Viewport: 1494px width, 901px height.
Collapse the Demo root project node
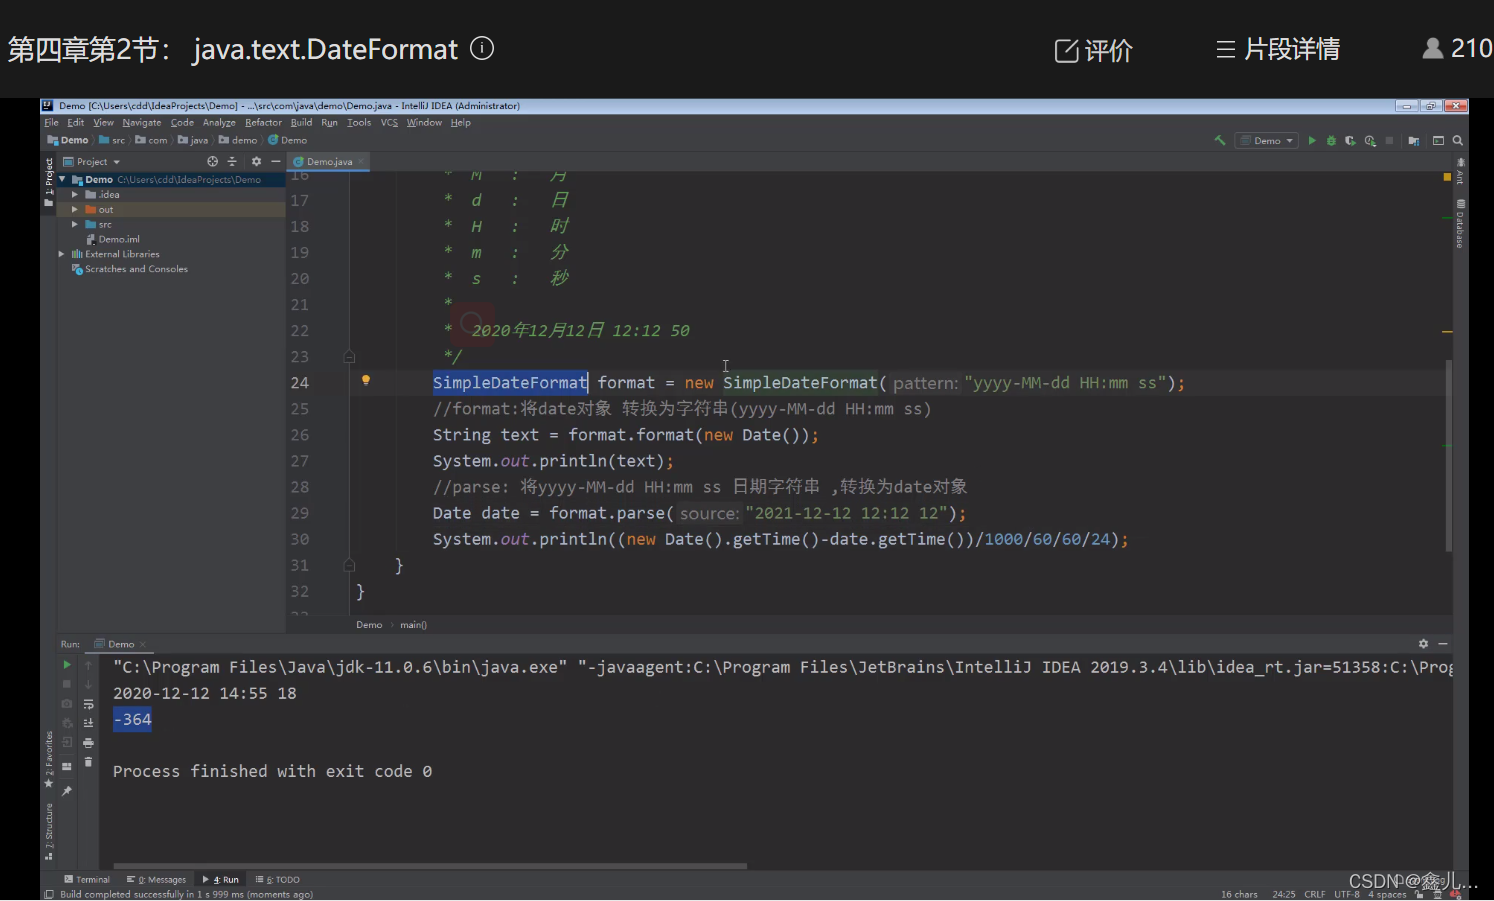tap(63, 180)
